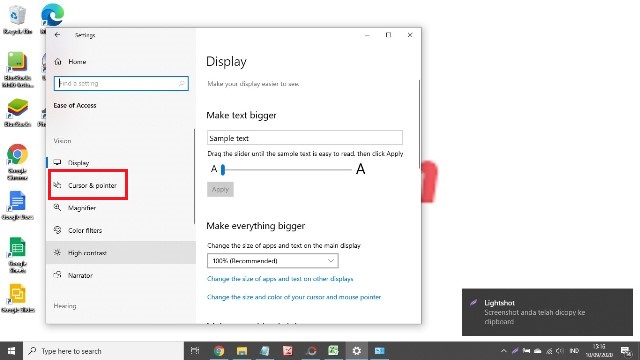Open the blue window app on taskbar

(380, 351)
